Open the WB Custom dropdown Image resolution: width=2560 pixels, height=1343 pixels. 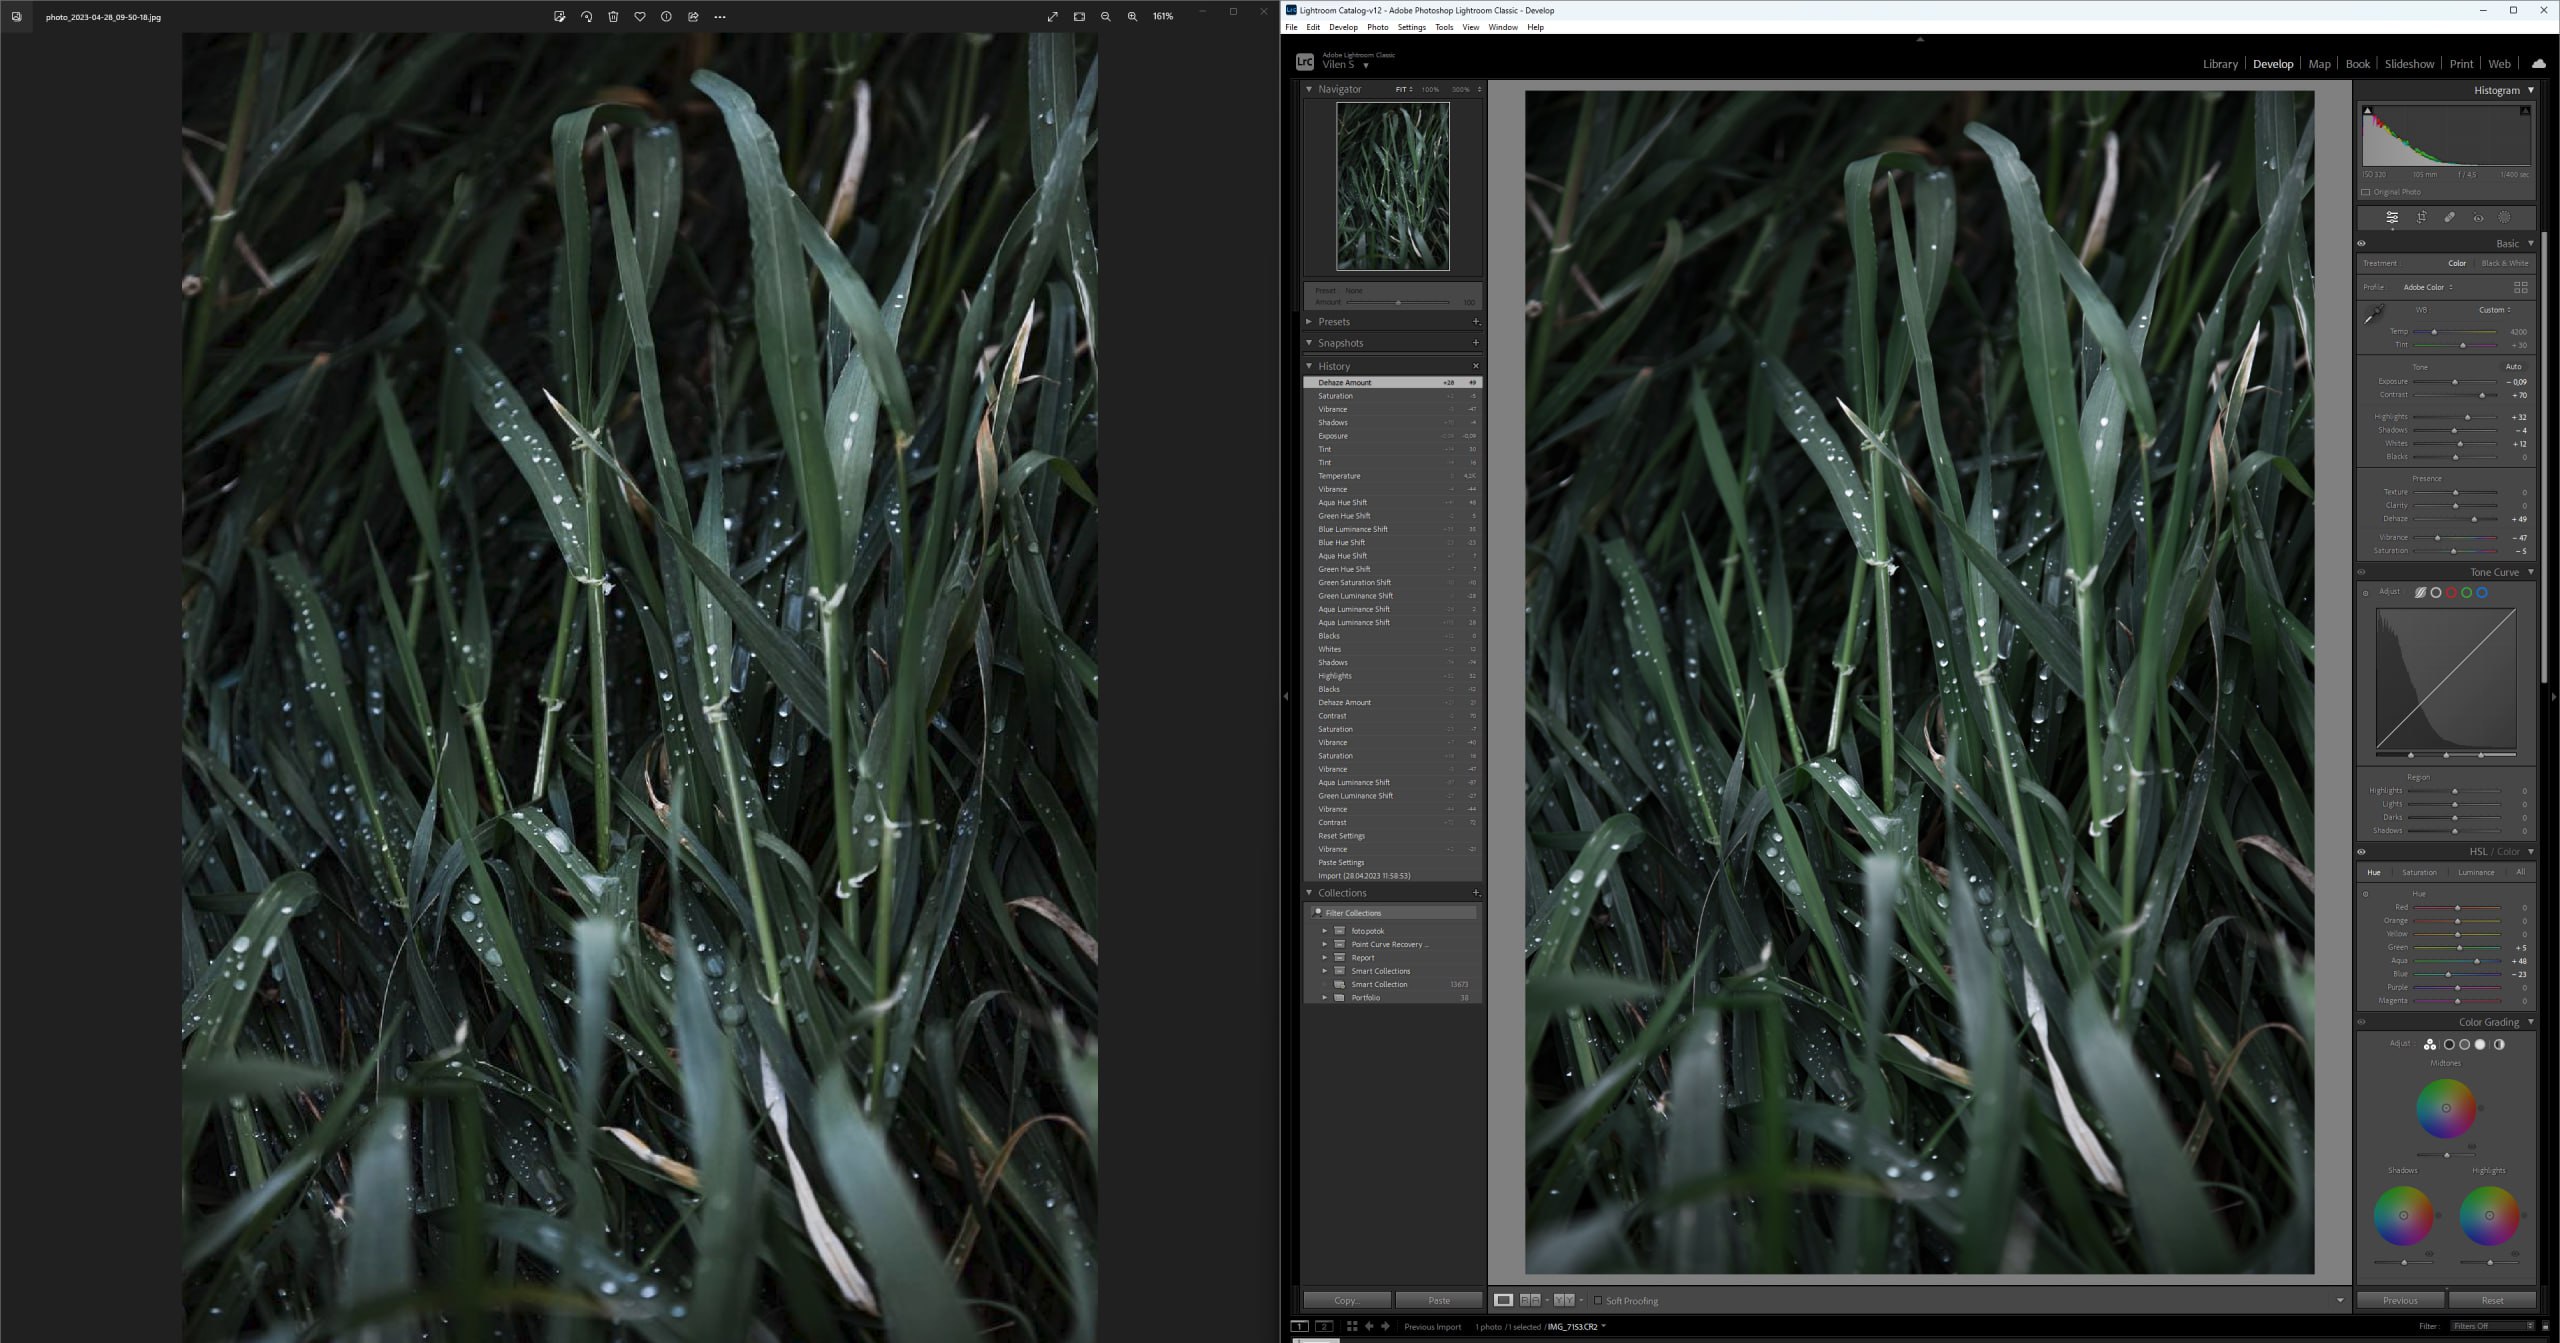tap(2494, 310)
